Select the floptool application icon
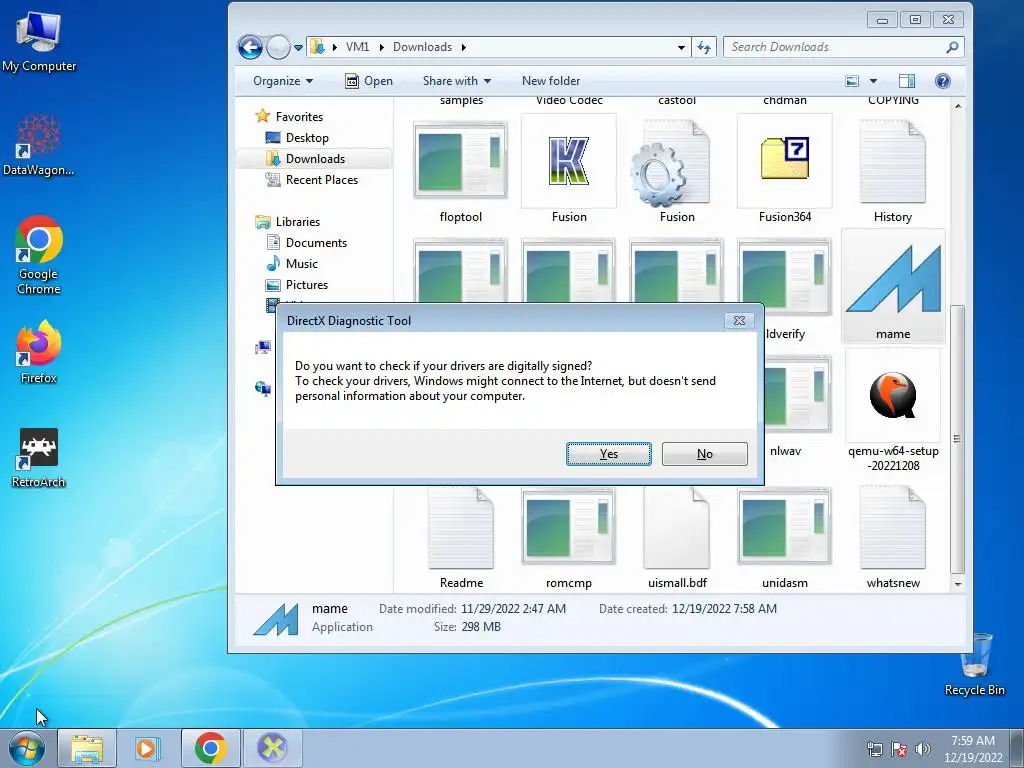This screenshot has height=768, width=1024. click(x=460, y=160)
